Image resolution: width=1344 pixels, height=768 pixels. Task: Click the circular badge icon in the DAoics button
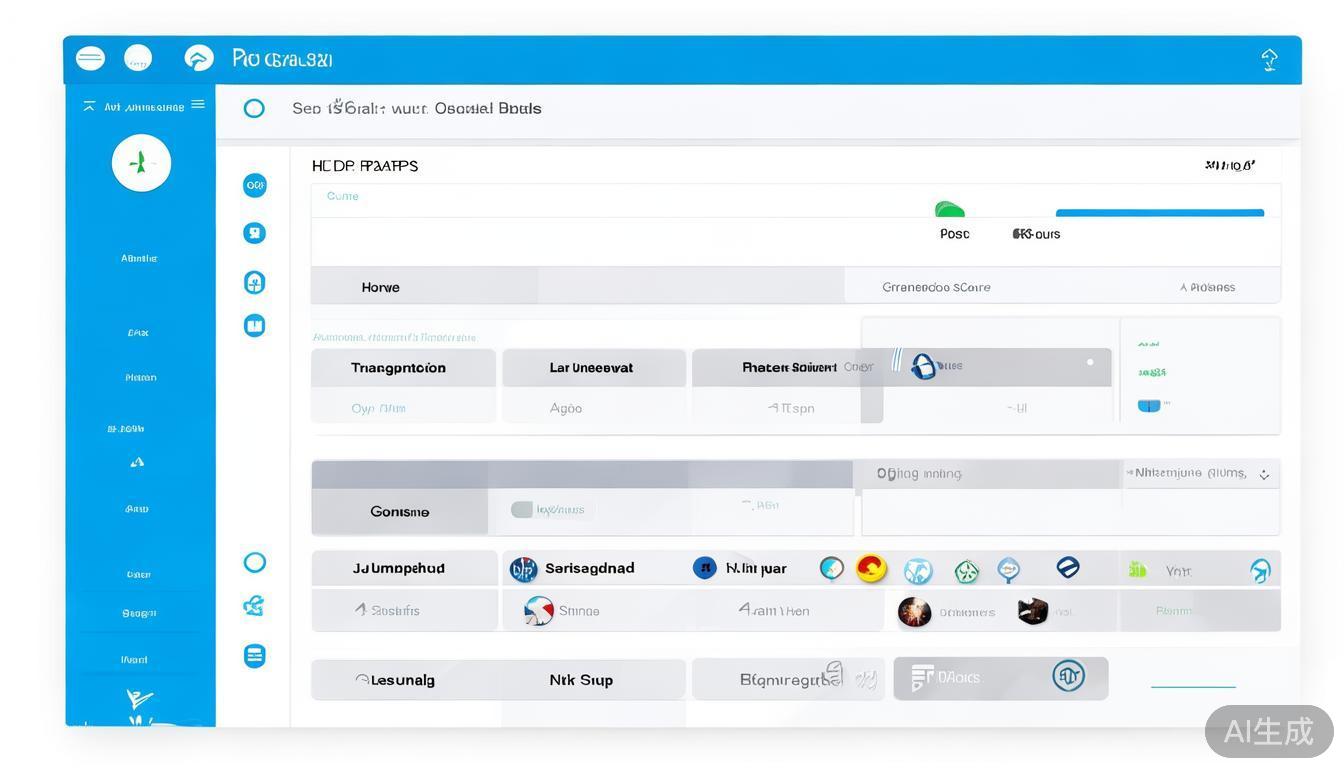(x=1068, y=677)
